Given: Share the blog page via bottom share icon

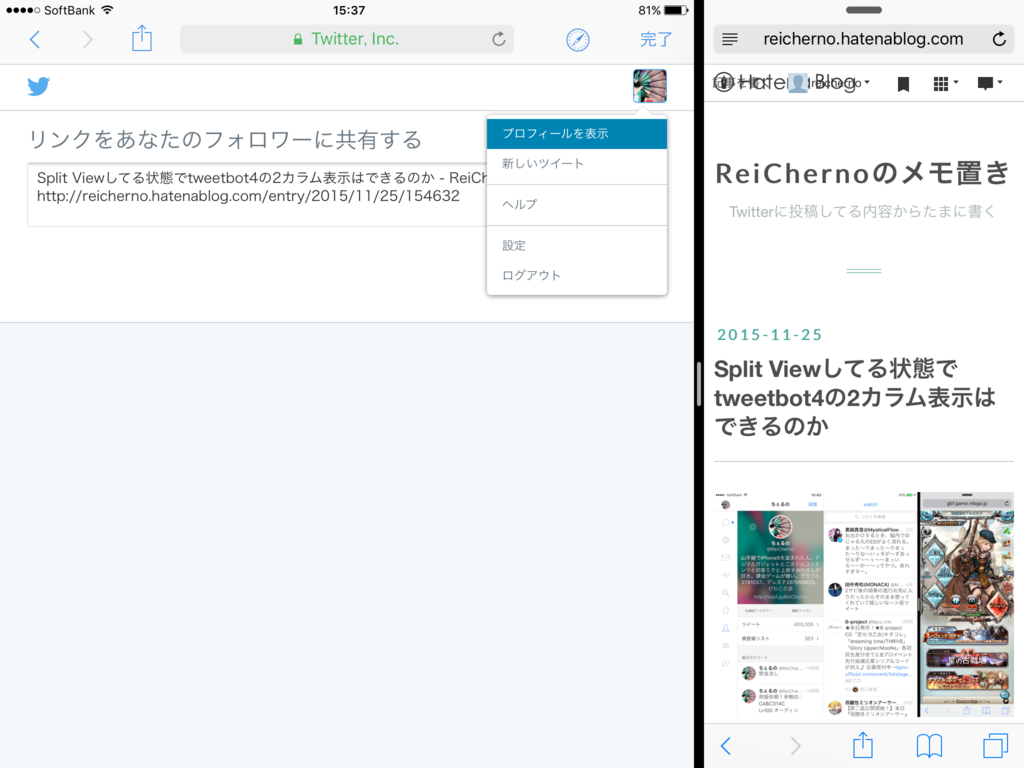Looking at the screenshot, I should coord(862,745).
